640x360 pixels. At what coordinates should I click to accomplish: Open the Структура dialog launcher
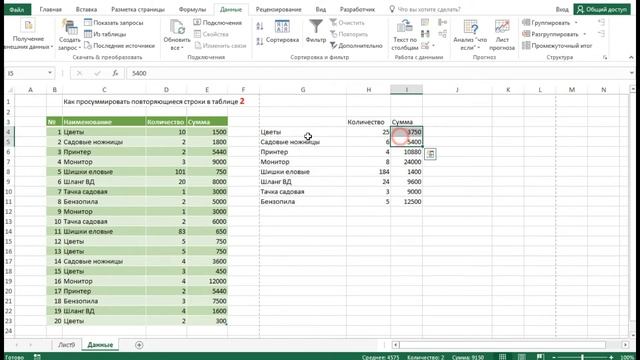pos(604,58)
